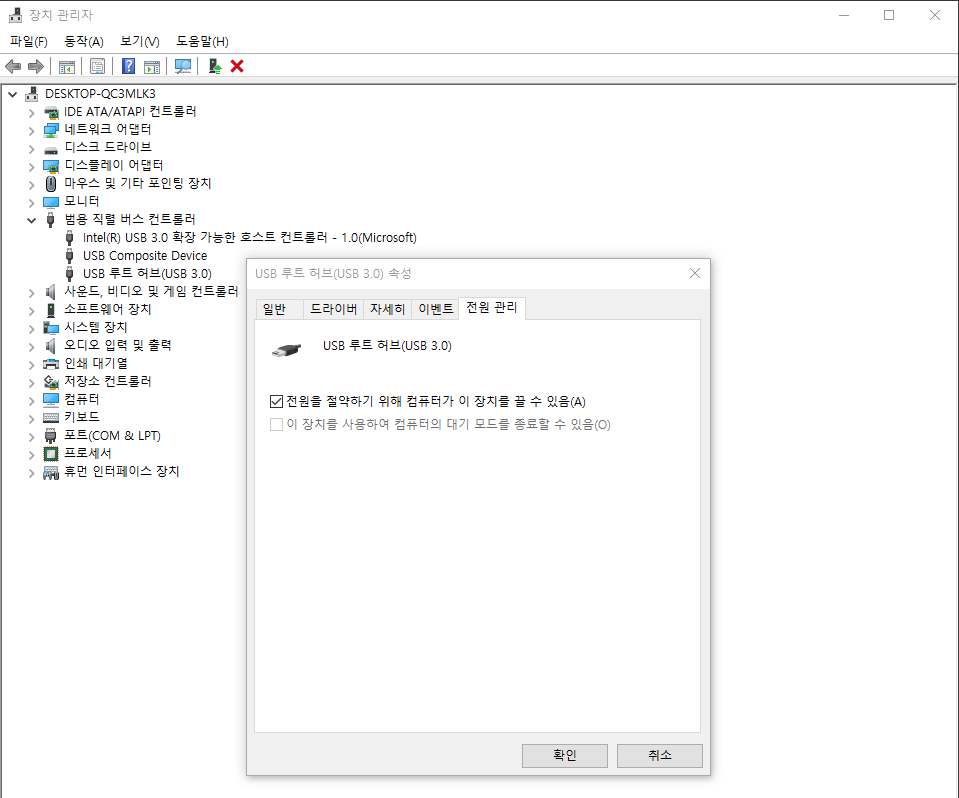Select the USB Composite Device row
The height and width of the screenshot is (798, 959).
[x=145, y=256]
